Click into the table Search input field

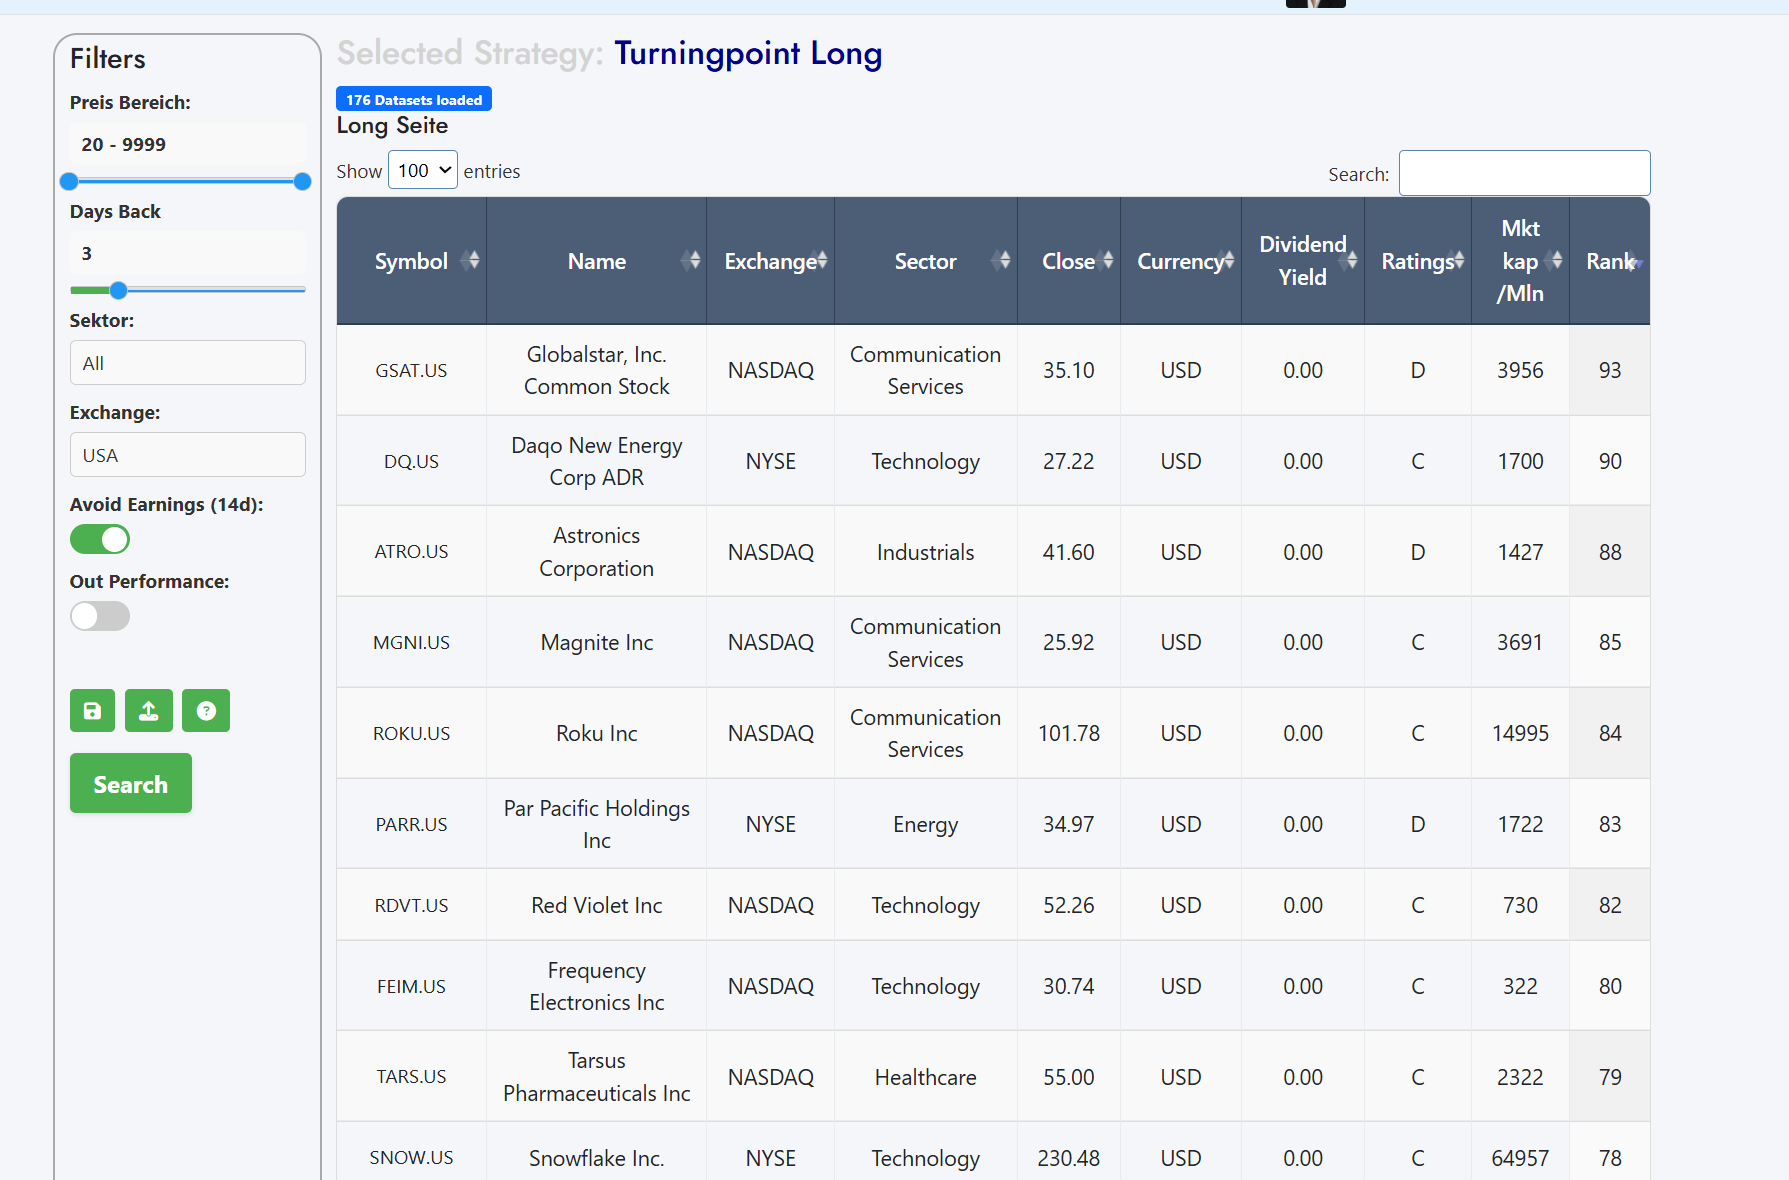[x=1524, y=173]
